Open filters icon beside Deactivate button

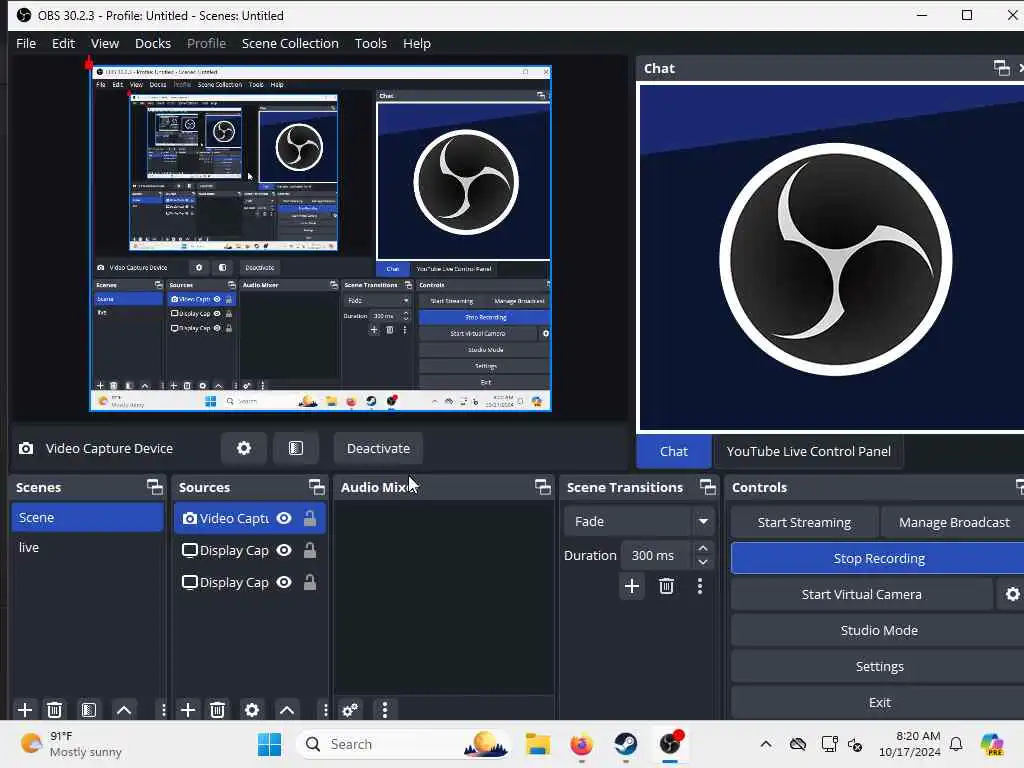[x=296, y=448]
